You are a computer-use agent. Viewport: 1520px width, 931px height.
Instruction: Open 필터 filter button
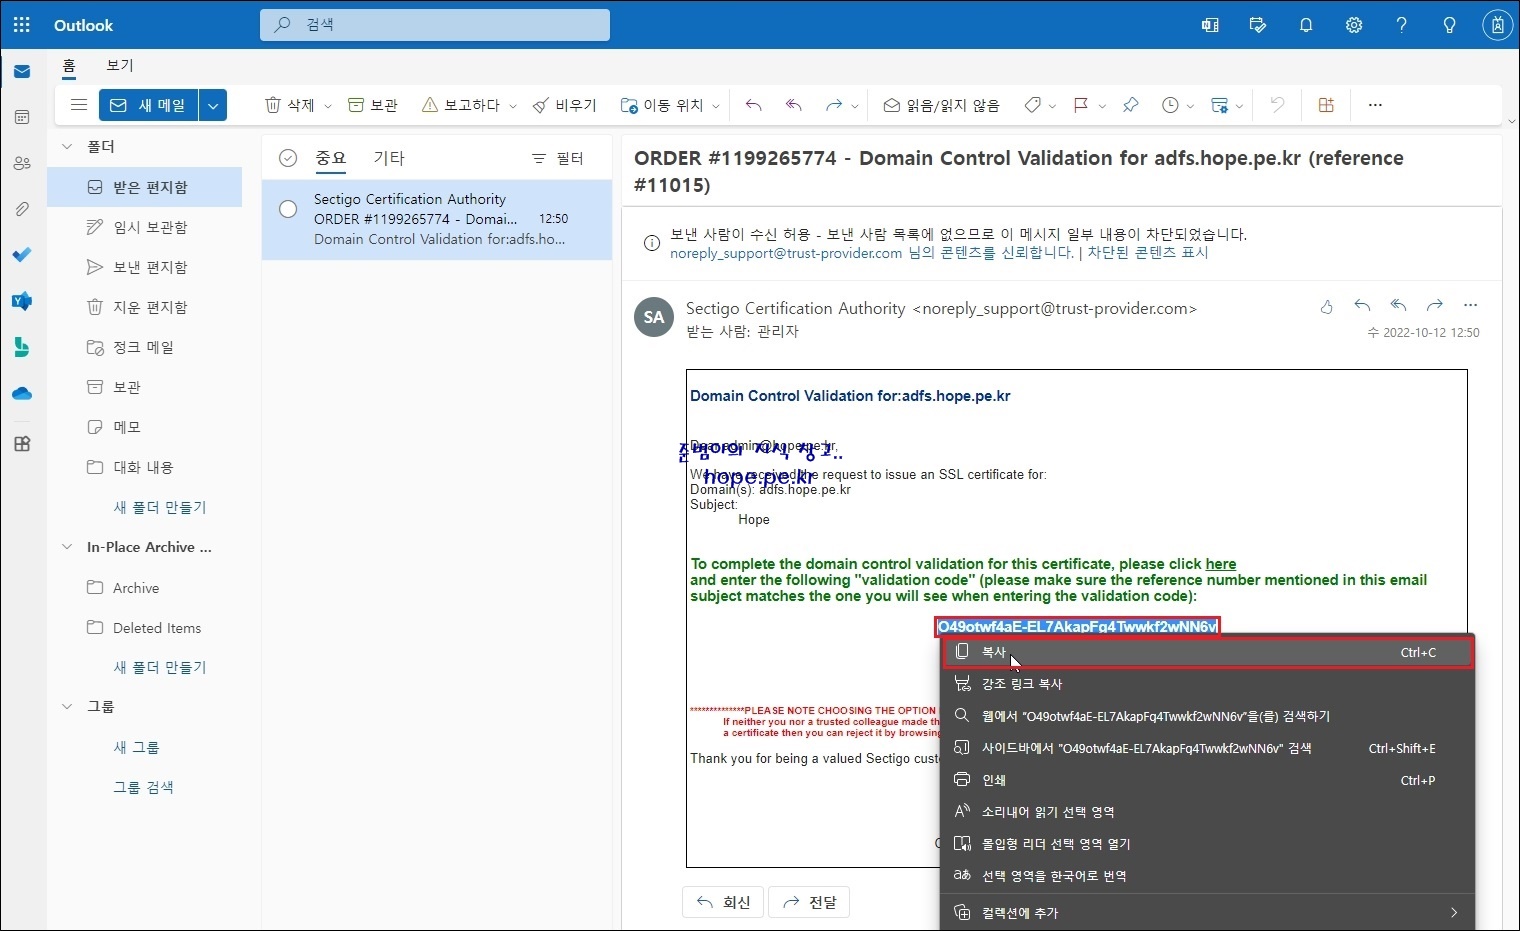click(x=558, y=158)
